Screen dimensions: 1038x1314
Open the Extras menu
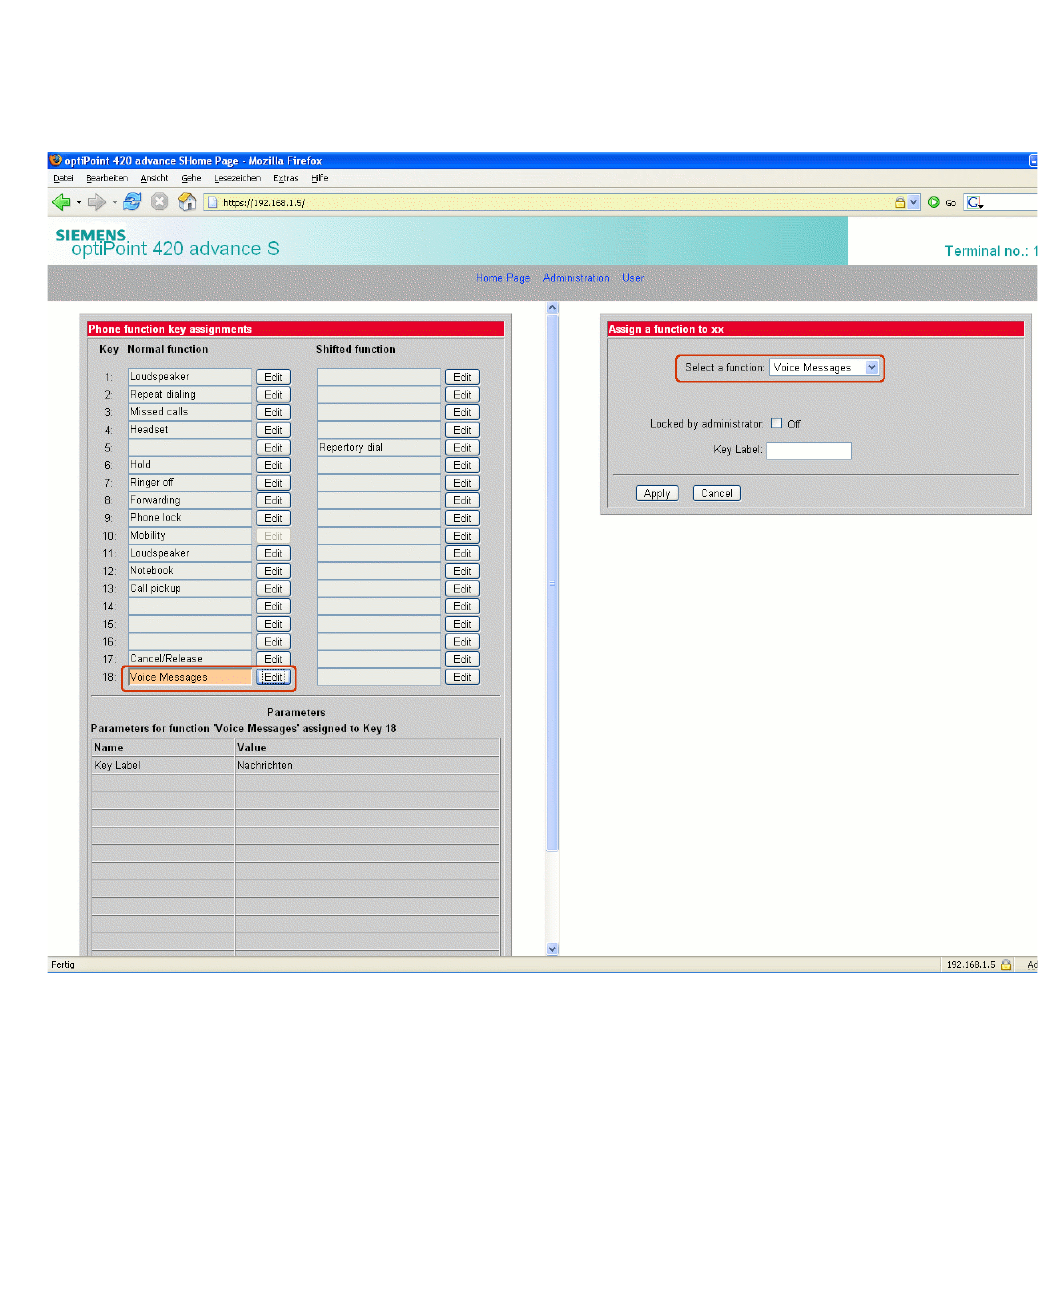285,178
